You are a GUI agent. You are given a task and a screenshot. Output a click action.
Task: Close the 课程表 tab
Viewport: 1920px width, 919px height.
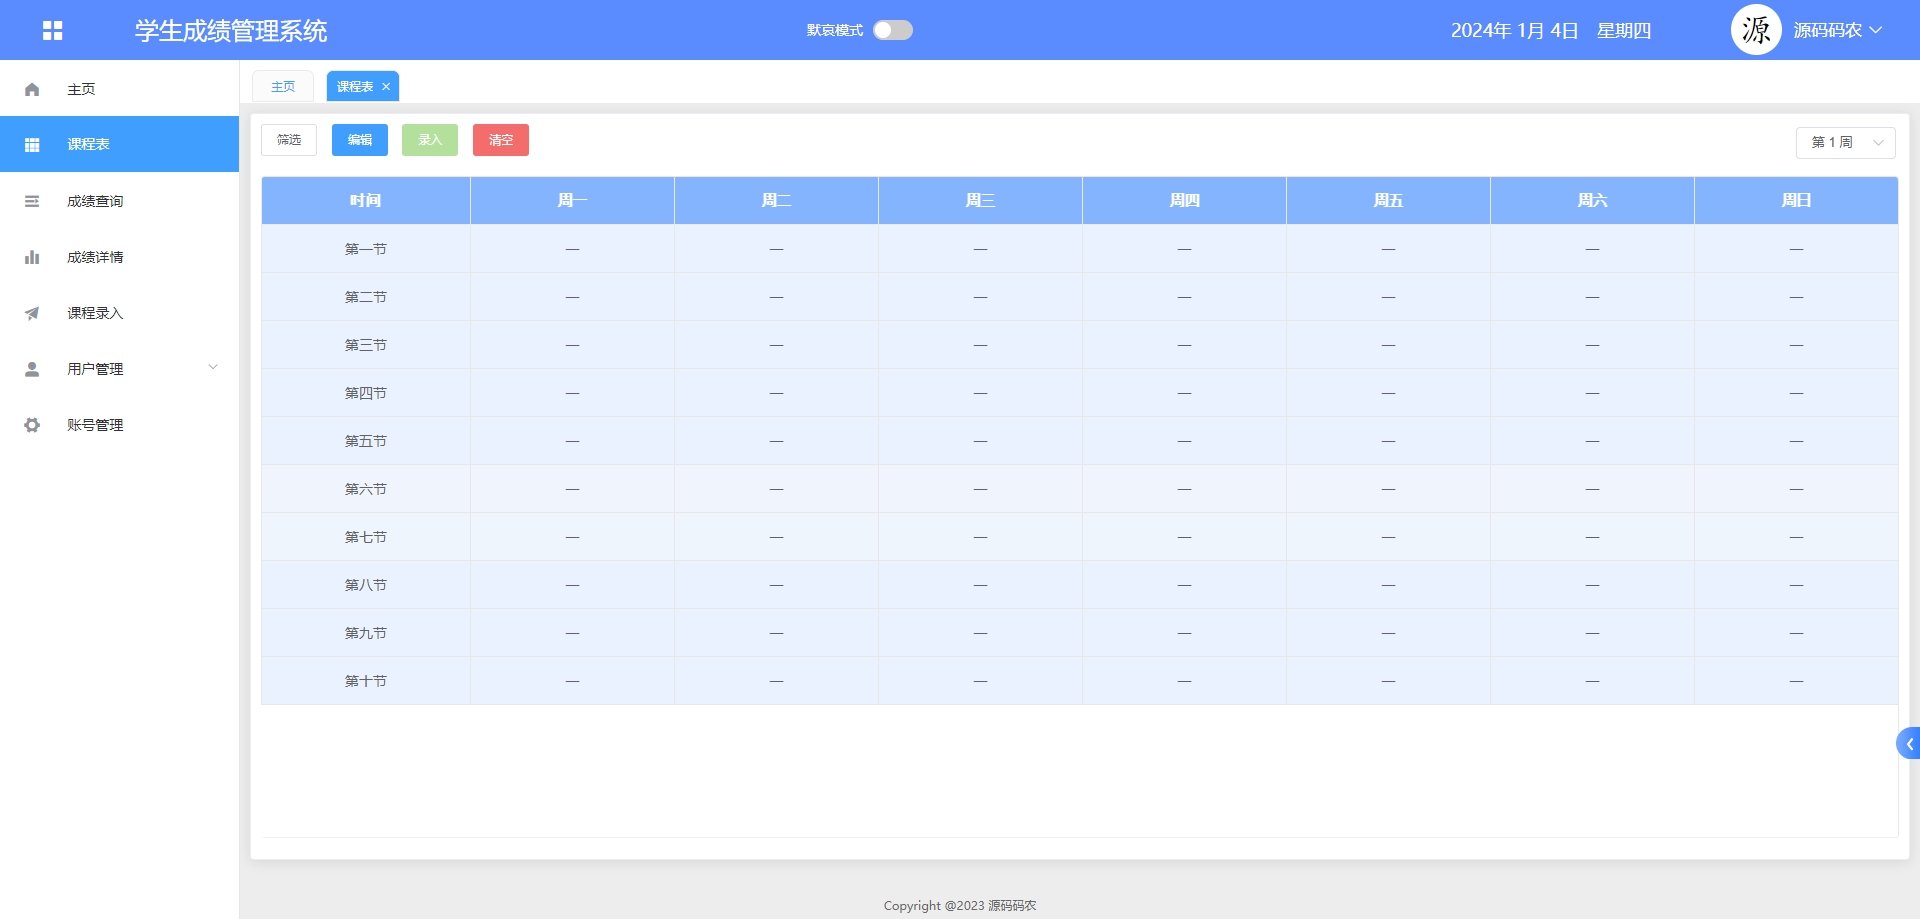pyautogui.click(x=386, y=87)
